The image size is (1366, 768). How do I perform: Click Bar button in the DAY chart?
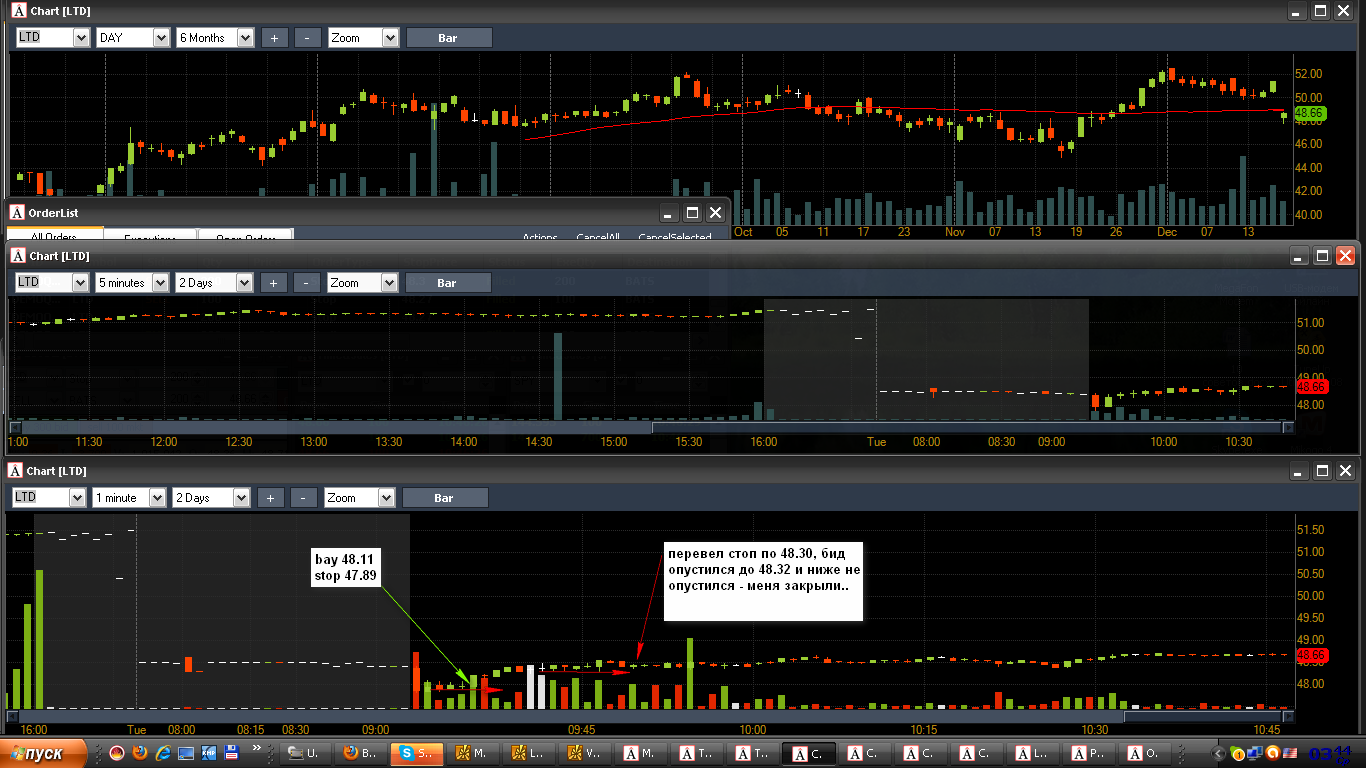448,38
